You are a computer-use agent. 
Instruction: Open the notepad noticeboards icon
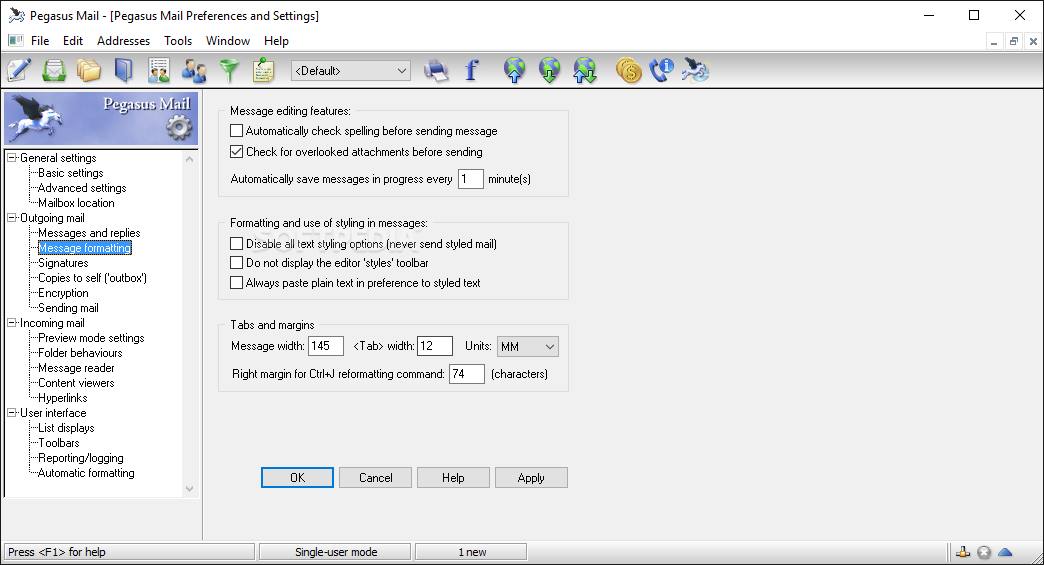(x=264, y=70)
